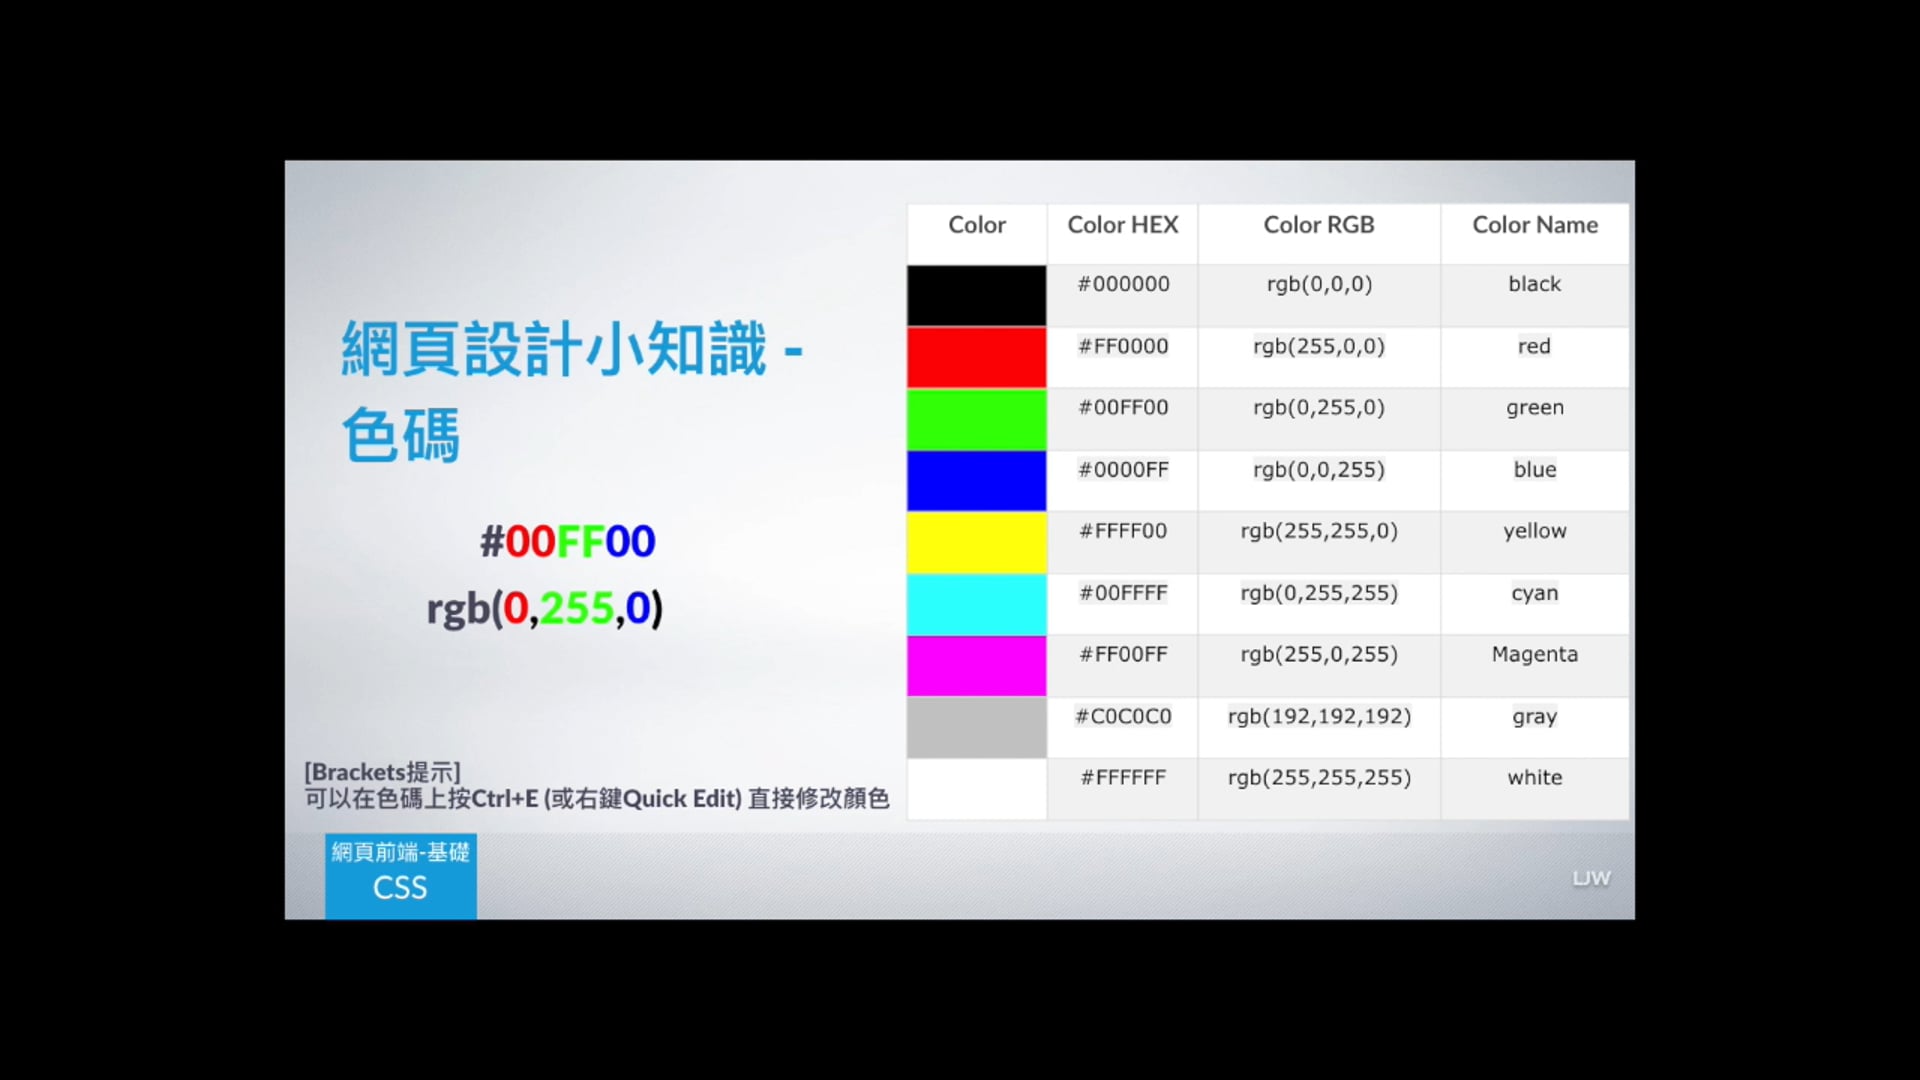
Task: Click the Color Name column header
Action: pos(1534,225)
